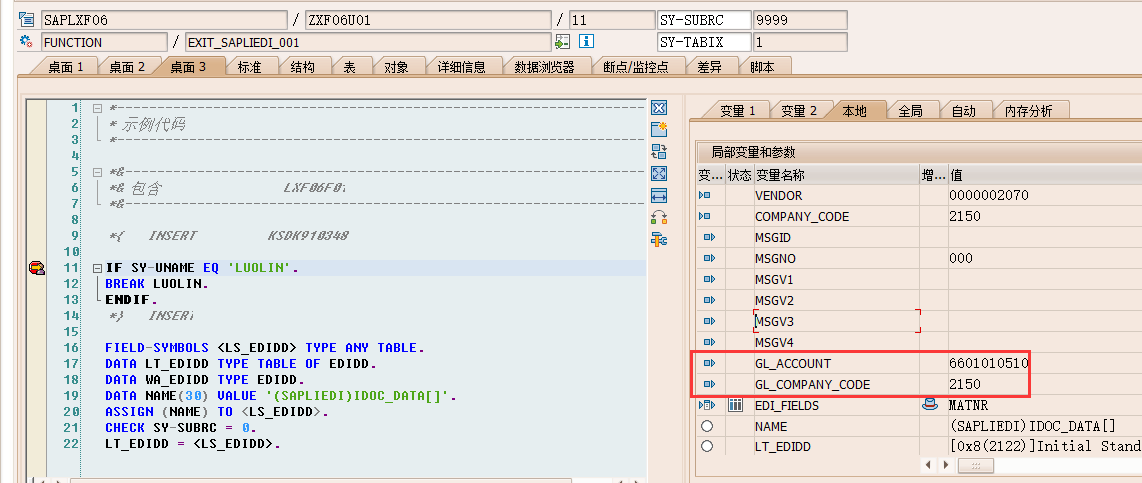Click the close tool icon beside the code editor
Image resolution: width=1142 pixels, height=483 pixels.
click(x=659, y=108)
